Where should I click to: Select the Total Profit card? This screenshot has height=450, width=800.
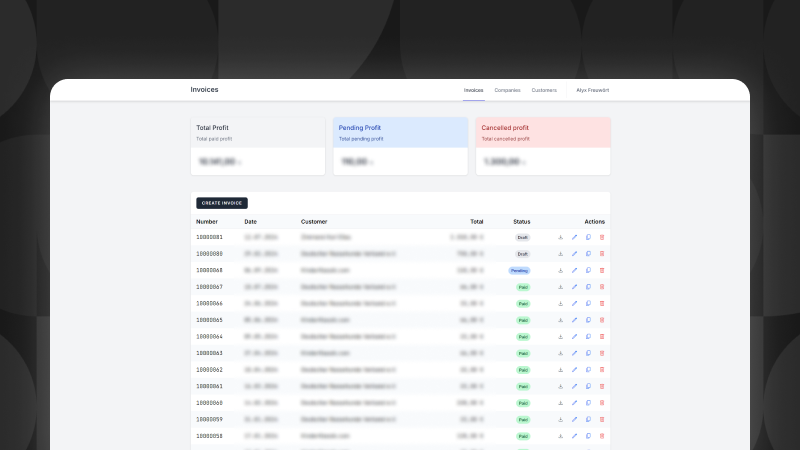click(x=258, y=146)
